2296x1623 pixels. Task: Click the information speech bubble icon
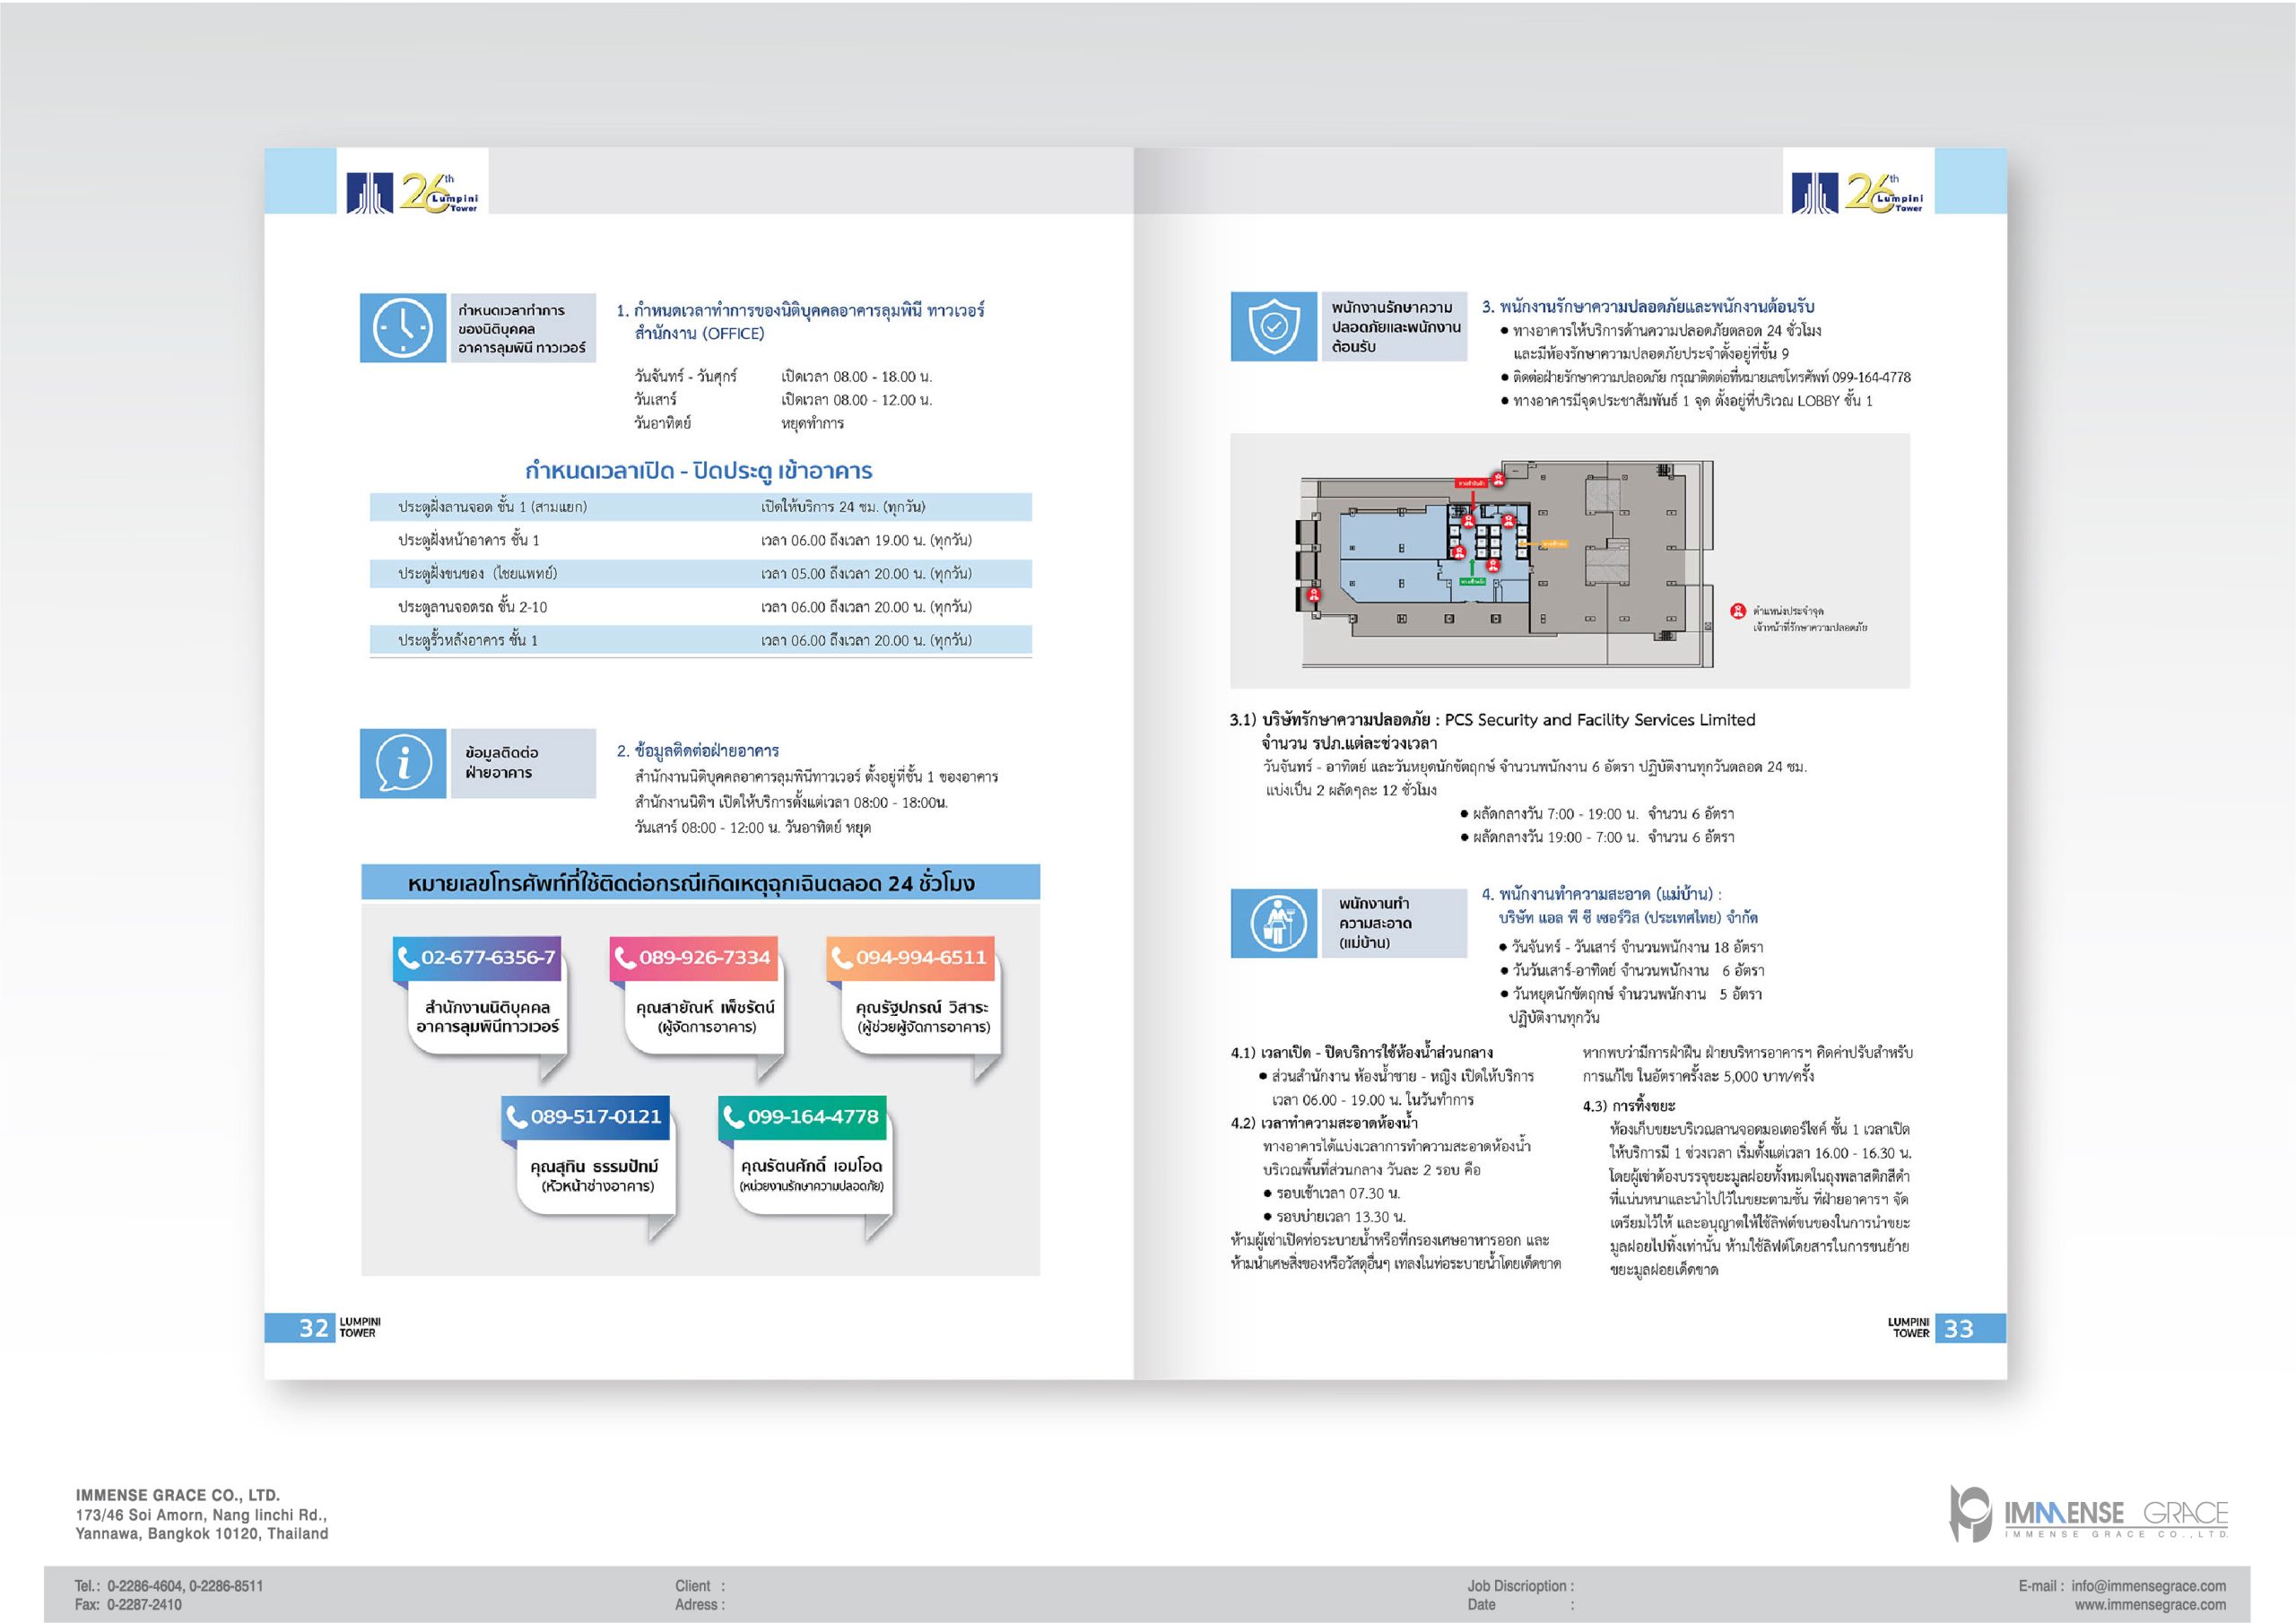coord(402,764)
